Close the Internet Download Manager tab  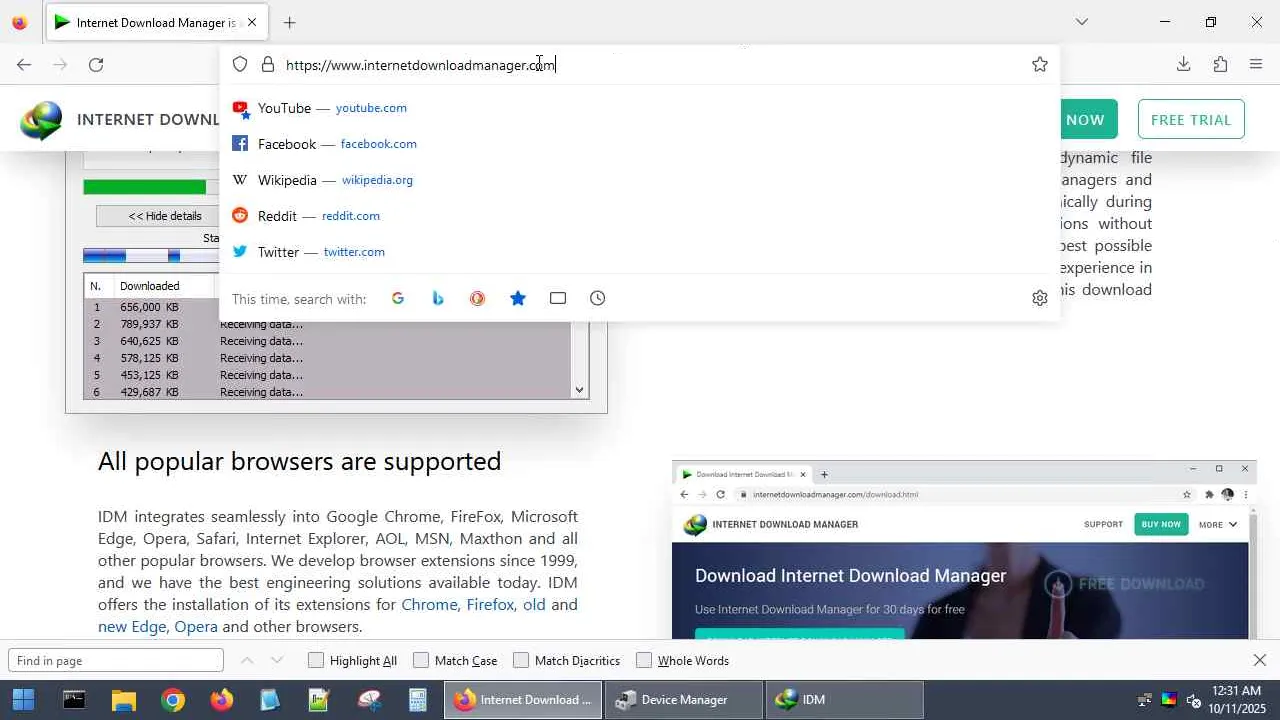(252, 22)
